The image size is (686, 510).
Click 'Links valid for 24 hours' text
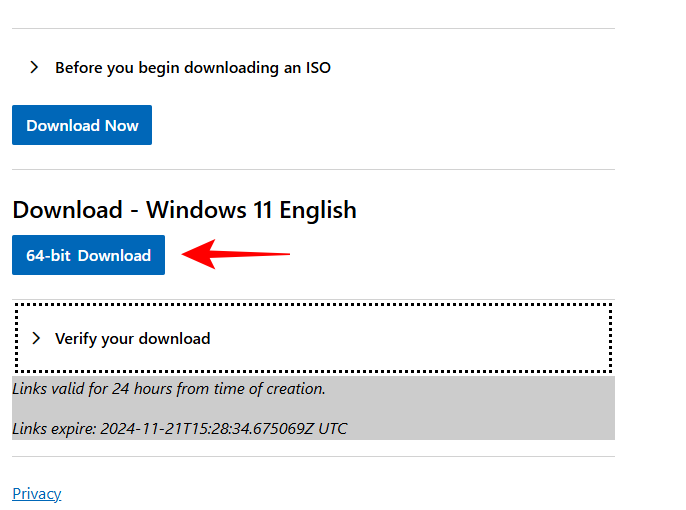[169, 389]
